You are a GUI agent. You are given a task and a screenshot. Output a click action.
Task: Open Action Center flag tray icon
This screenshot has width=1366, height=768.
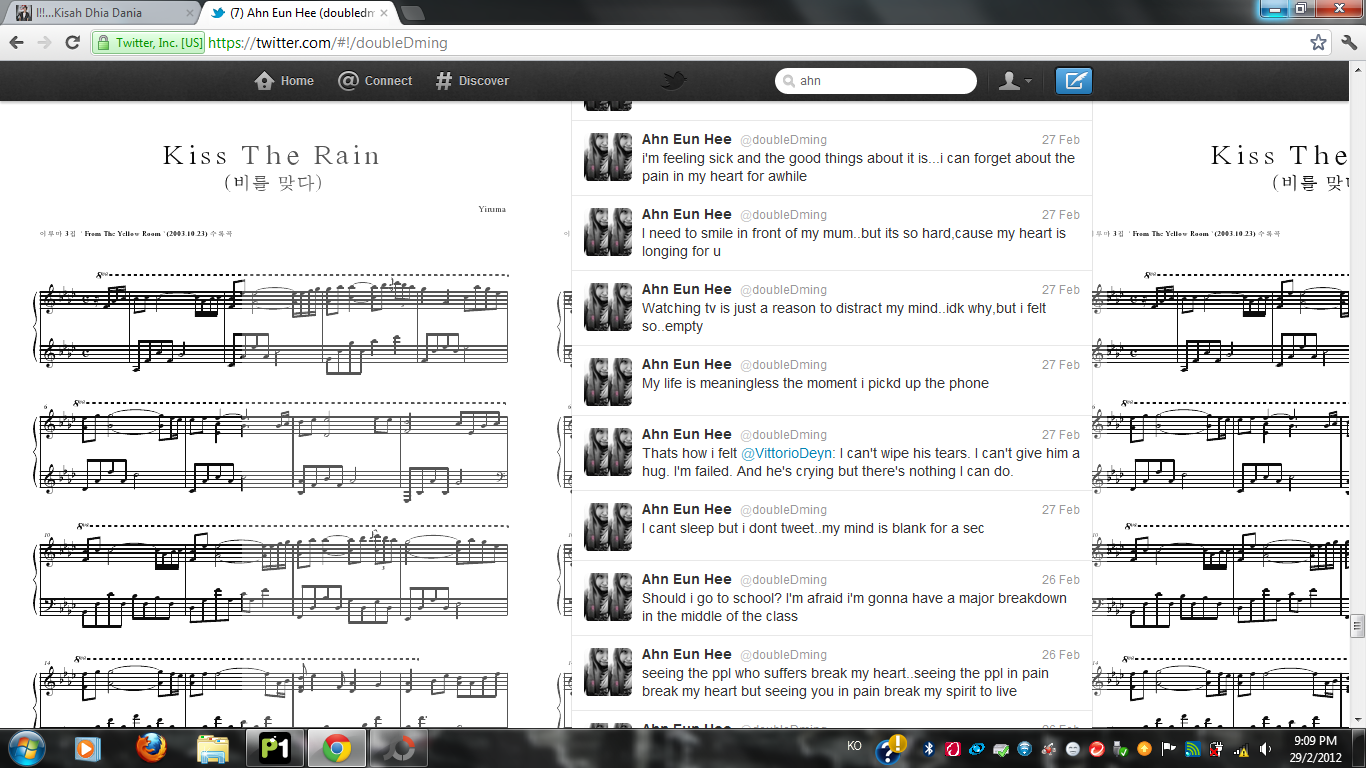[1168, 748]
